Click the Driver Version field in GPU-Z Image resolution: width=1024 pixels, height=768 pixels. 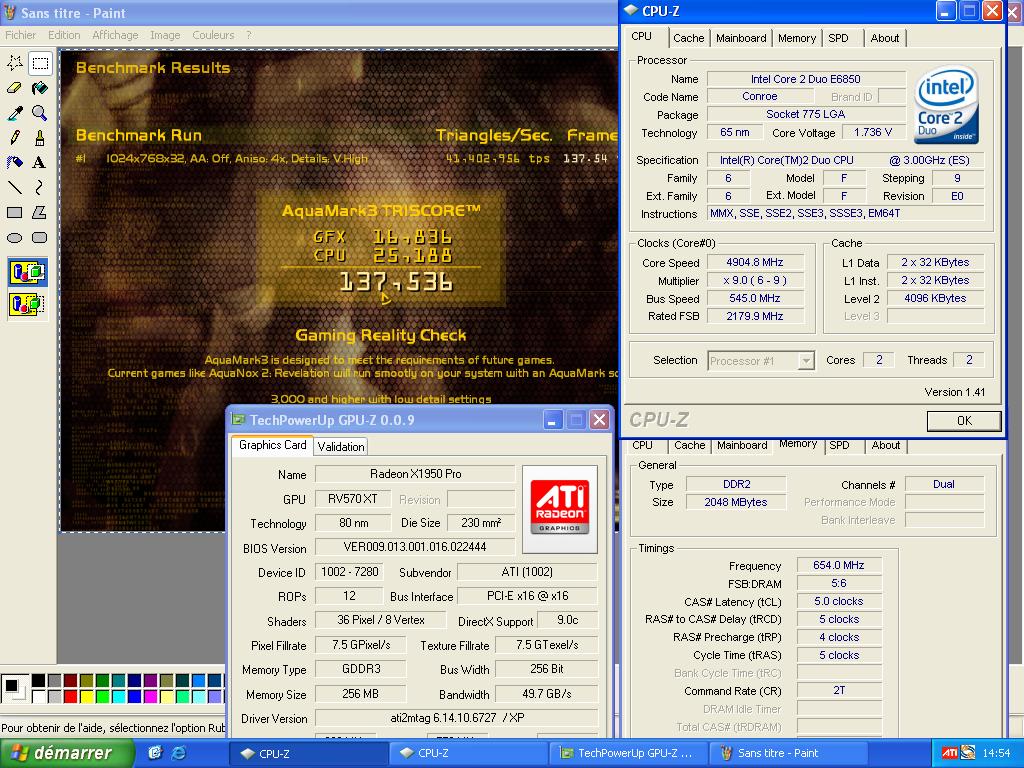coord(456,718)
